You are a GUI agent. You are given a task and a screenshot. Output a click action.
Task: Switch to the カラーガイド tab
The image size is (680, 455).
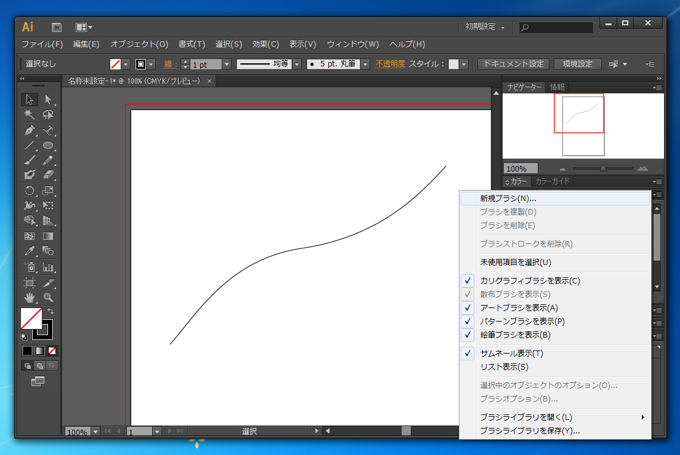point(552,181)
